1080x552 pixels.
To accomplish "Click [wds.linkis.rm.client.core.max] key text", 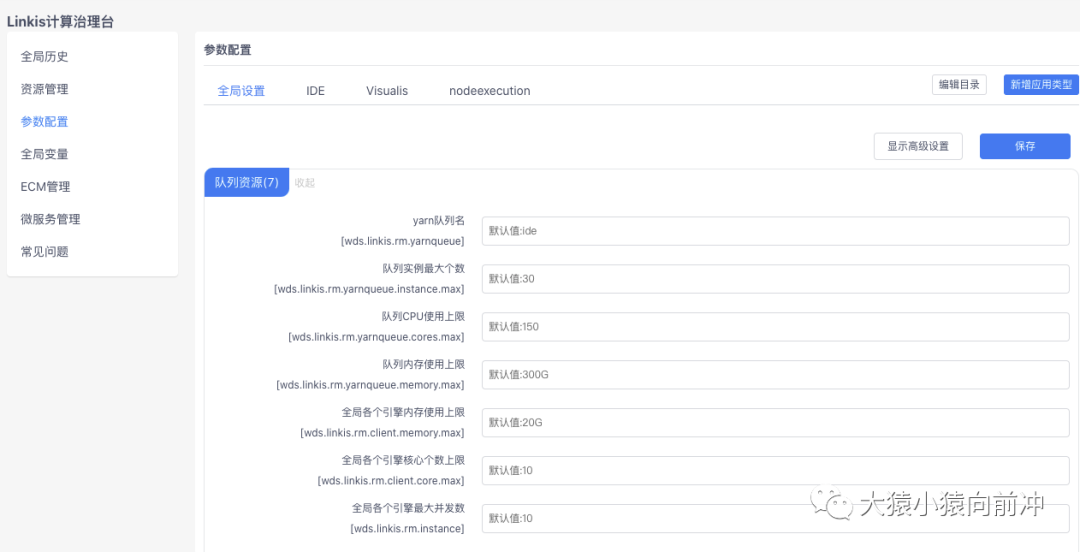I will coord(391,480).
